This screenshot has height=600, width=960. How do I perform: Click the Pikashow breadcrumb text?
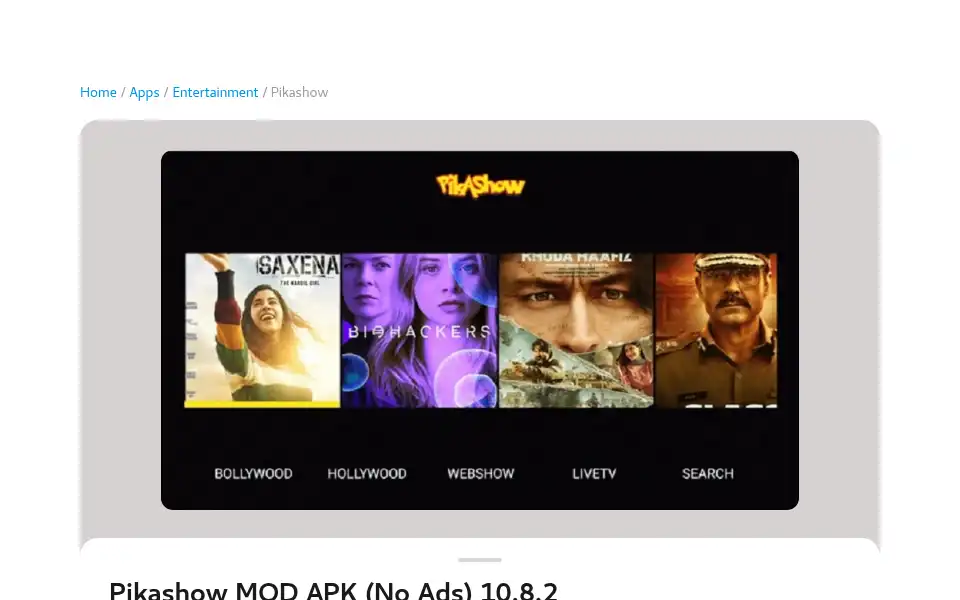click(299, 92)
